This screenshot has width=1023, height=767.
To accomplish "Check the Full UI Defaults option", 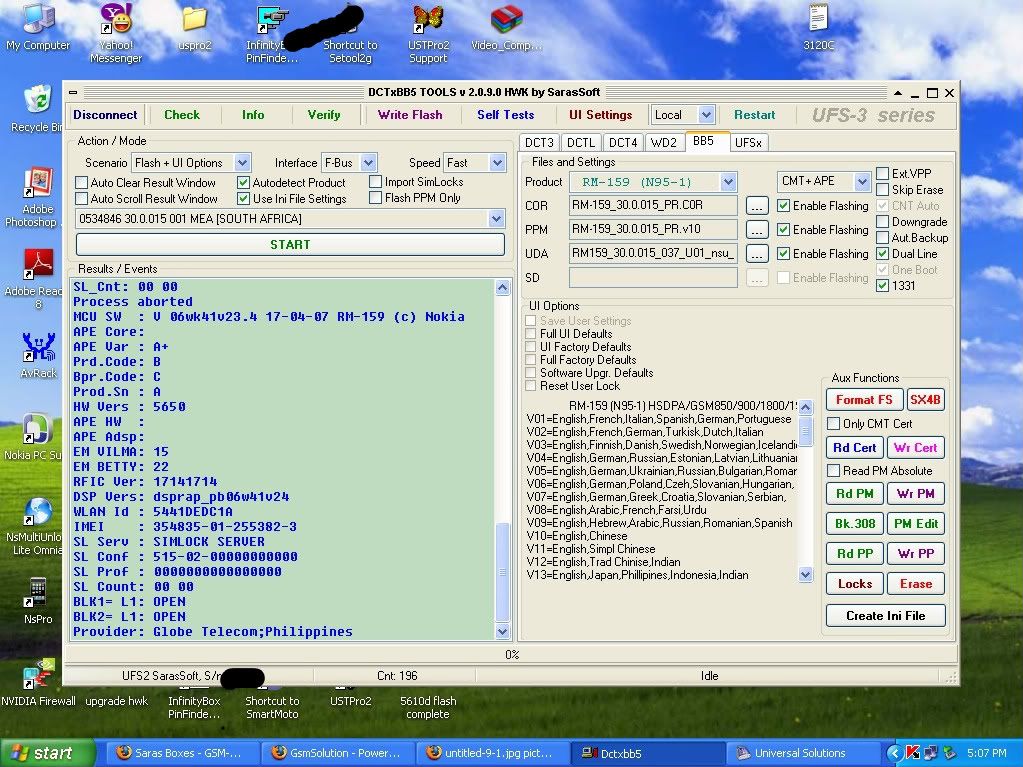I will click(x=530, y=334).
